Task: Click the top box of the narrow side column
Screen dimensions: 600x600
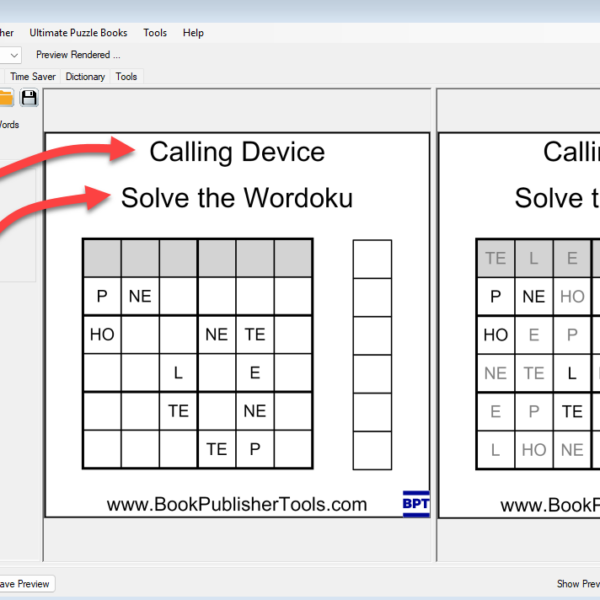Action: [372, 258]
